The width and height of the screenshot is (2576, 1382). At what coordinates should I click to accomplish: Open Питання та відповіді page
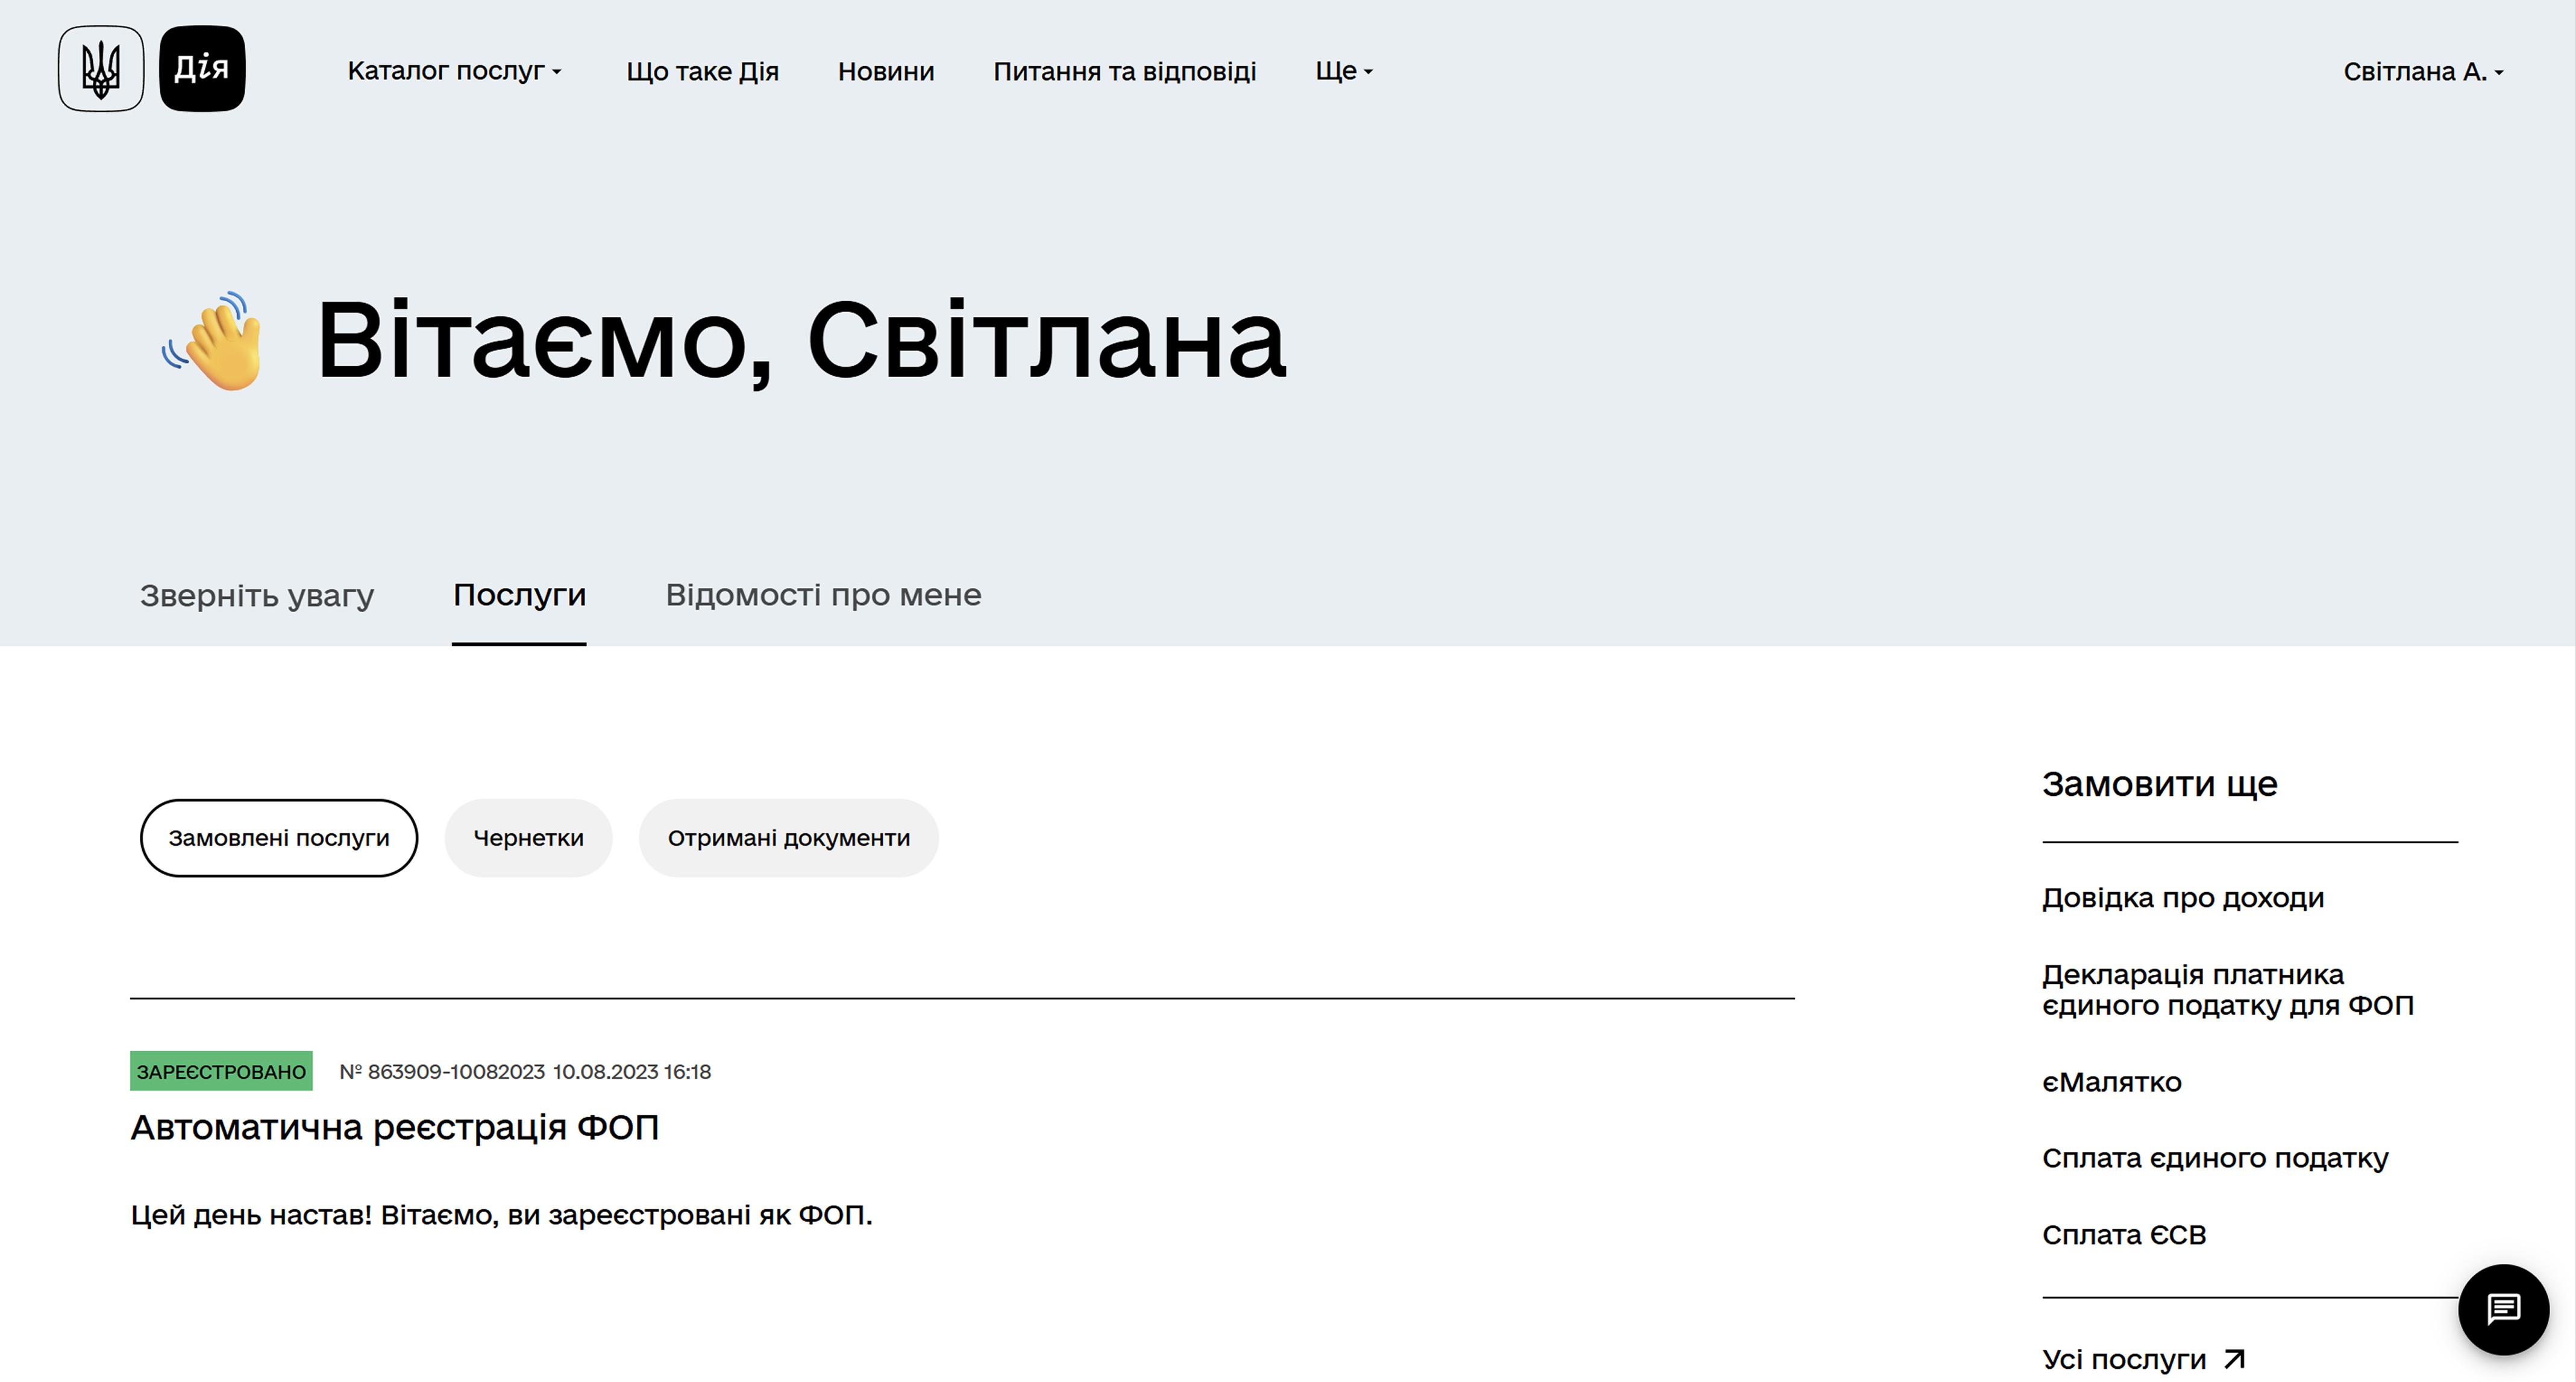pyautogui.click(x=1124, y=72)
